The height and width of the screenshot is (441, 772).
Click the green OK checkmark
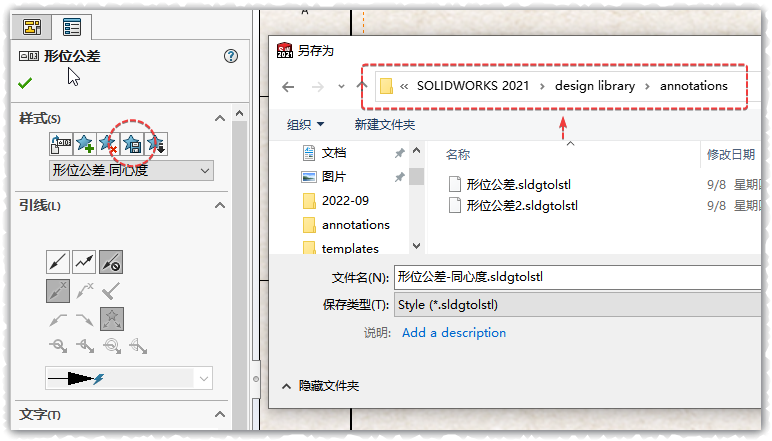pos(25,83)
